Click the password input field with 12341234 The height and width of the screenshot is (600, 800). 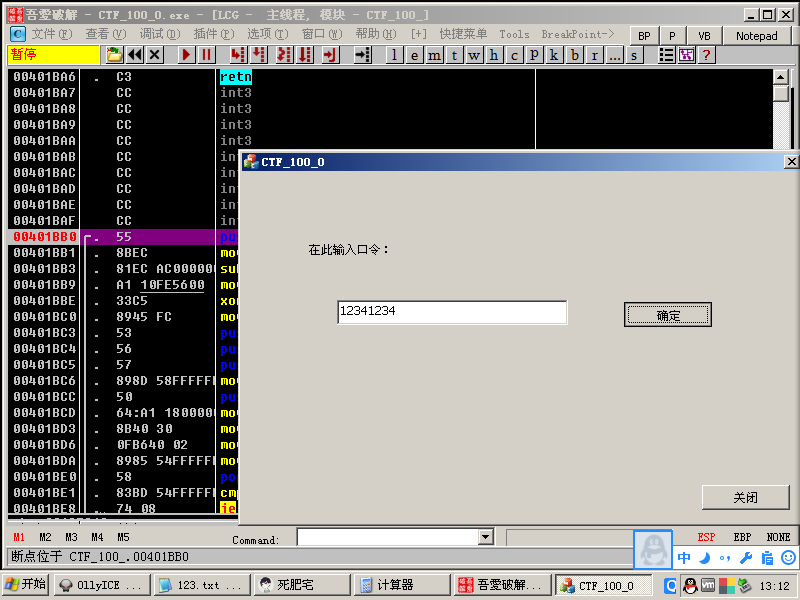(x=451, y=312)
